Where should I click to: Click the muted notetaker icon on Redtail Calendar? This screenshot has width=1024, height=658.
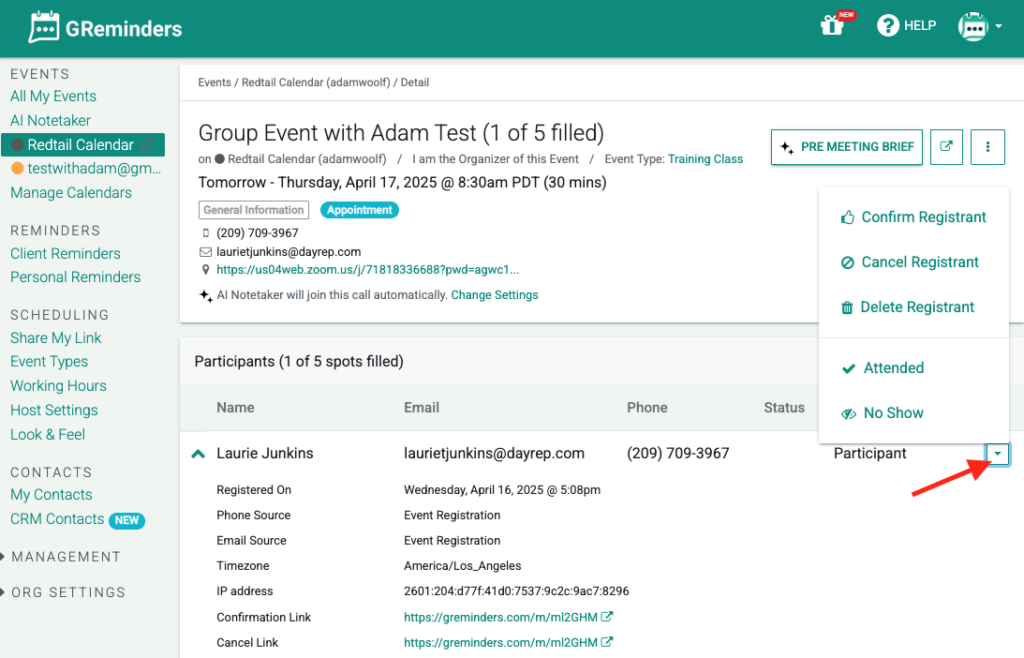148,145
